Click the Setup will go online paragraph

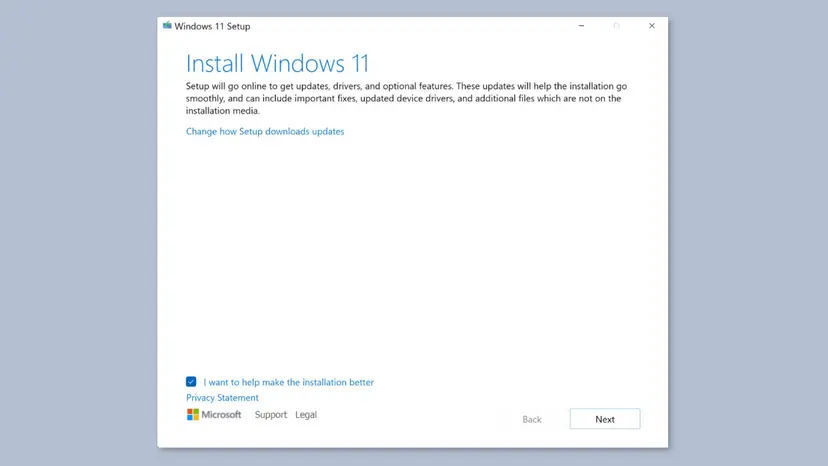[406, 98]
